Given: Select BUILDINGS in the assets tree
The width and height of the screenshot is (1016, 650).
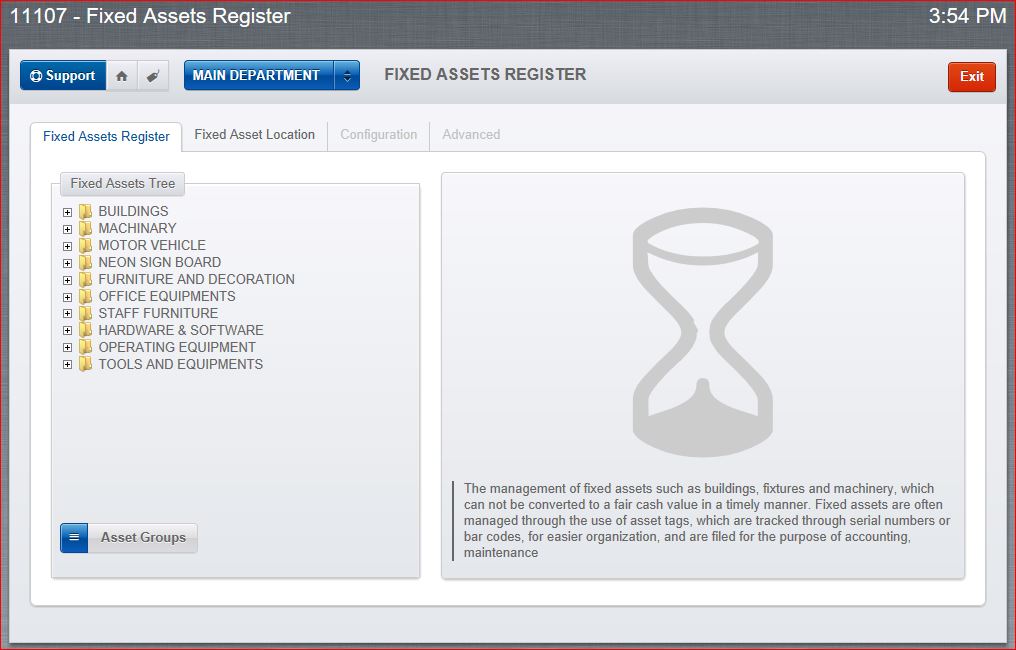Looking at the screenshot, I should (133, 211).
